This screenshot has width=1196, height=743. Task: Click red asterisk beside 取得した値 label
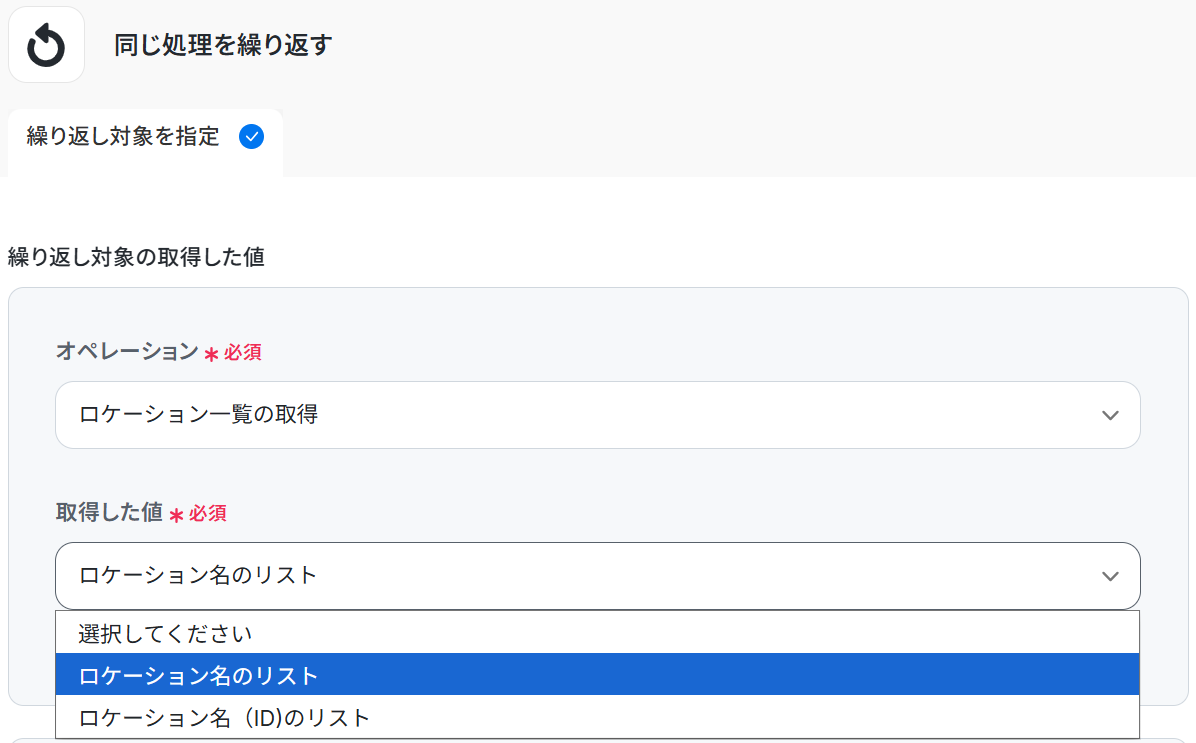[176, 515]
